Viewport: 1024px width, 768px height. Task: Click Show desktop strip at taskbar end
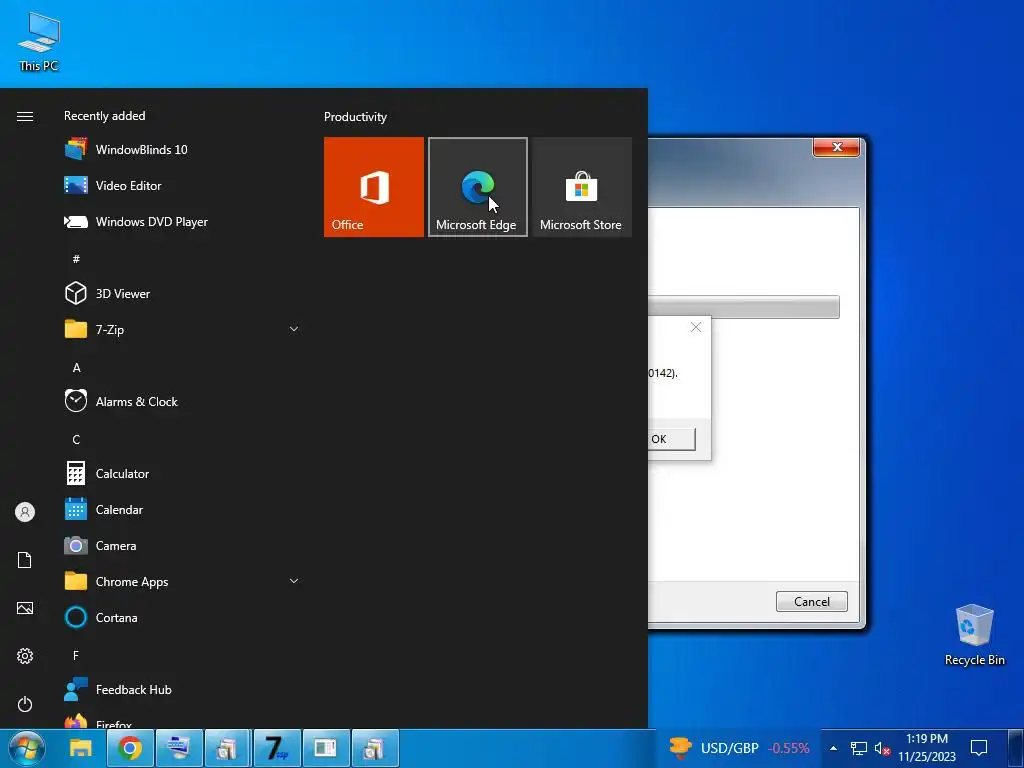1016,748
